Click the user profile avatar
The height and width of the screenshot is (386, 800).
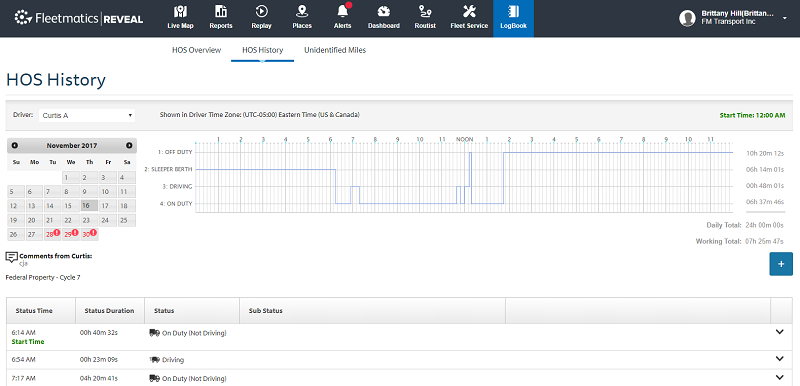point(687,18)
